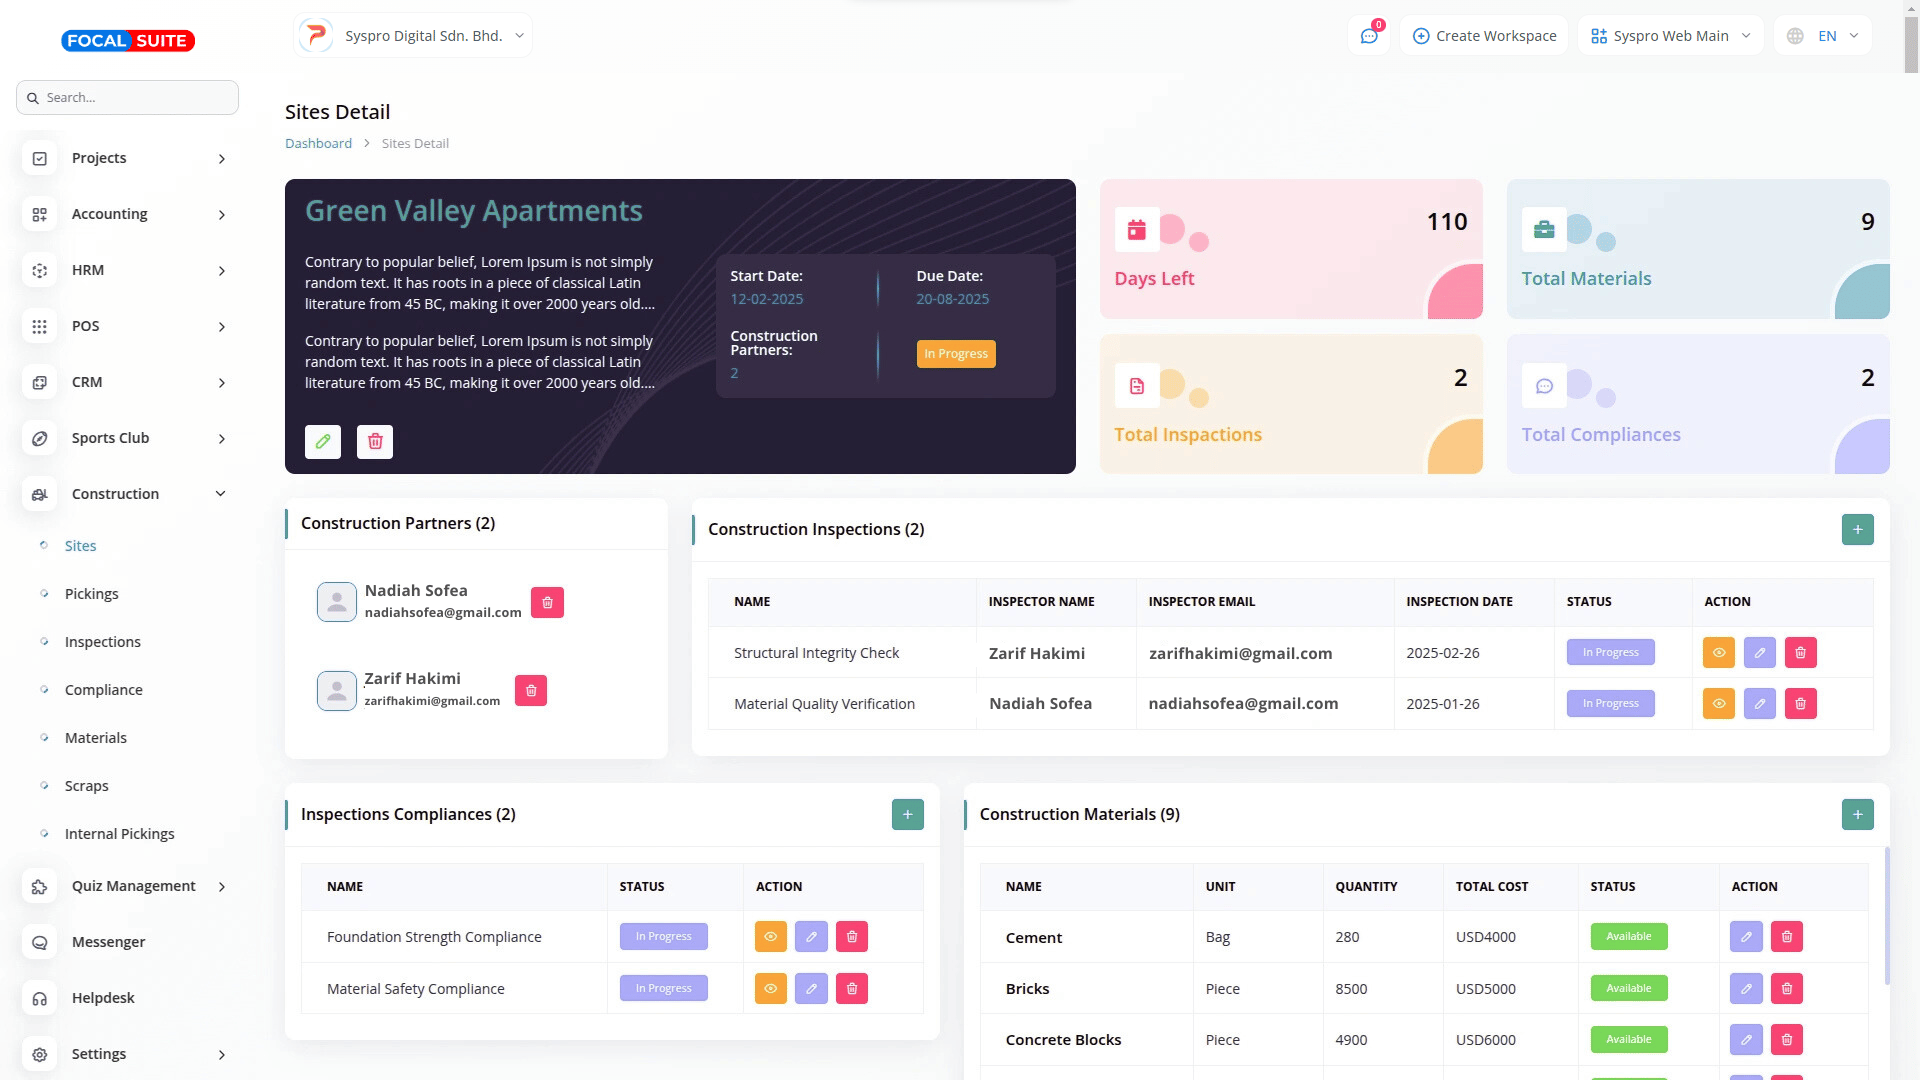
Task: View Foundation Strength Compliance with eye icon
Action: pos(770,936)
